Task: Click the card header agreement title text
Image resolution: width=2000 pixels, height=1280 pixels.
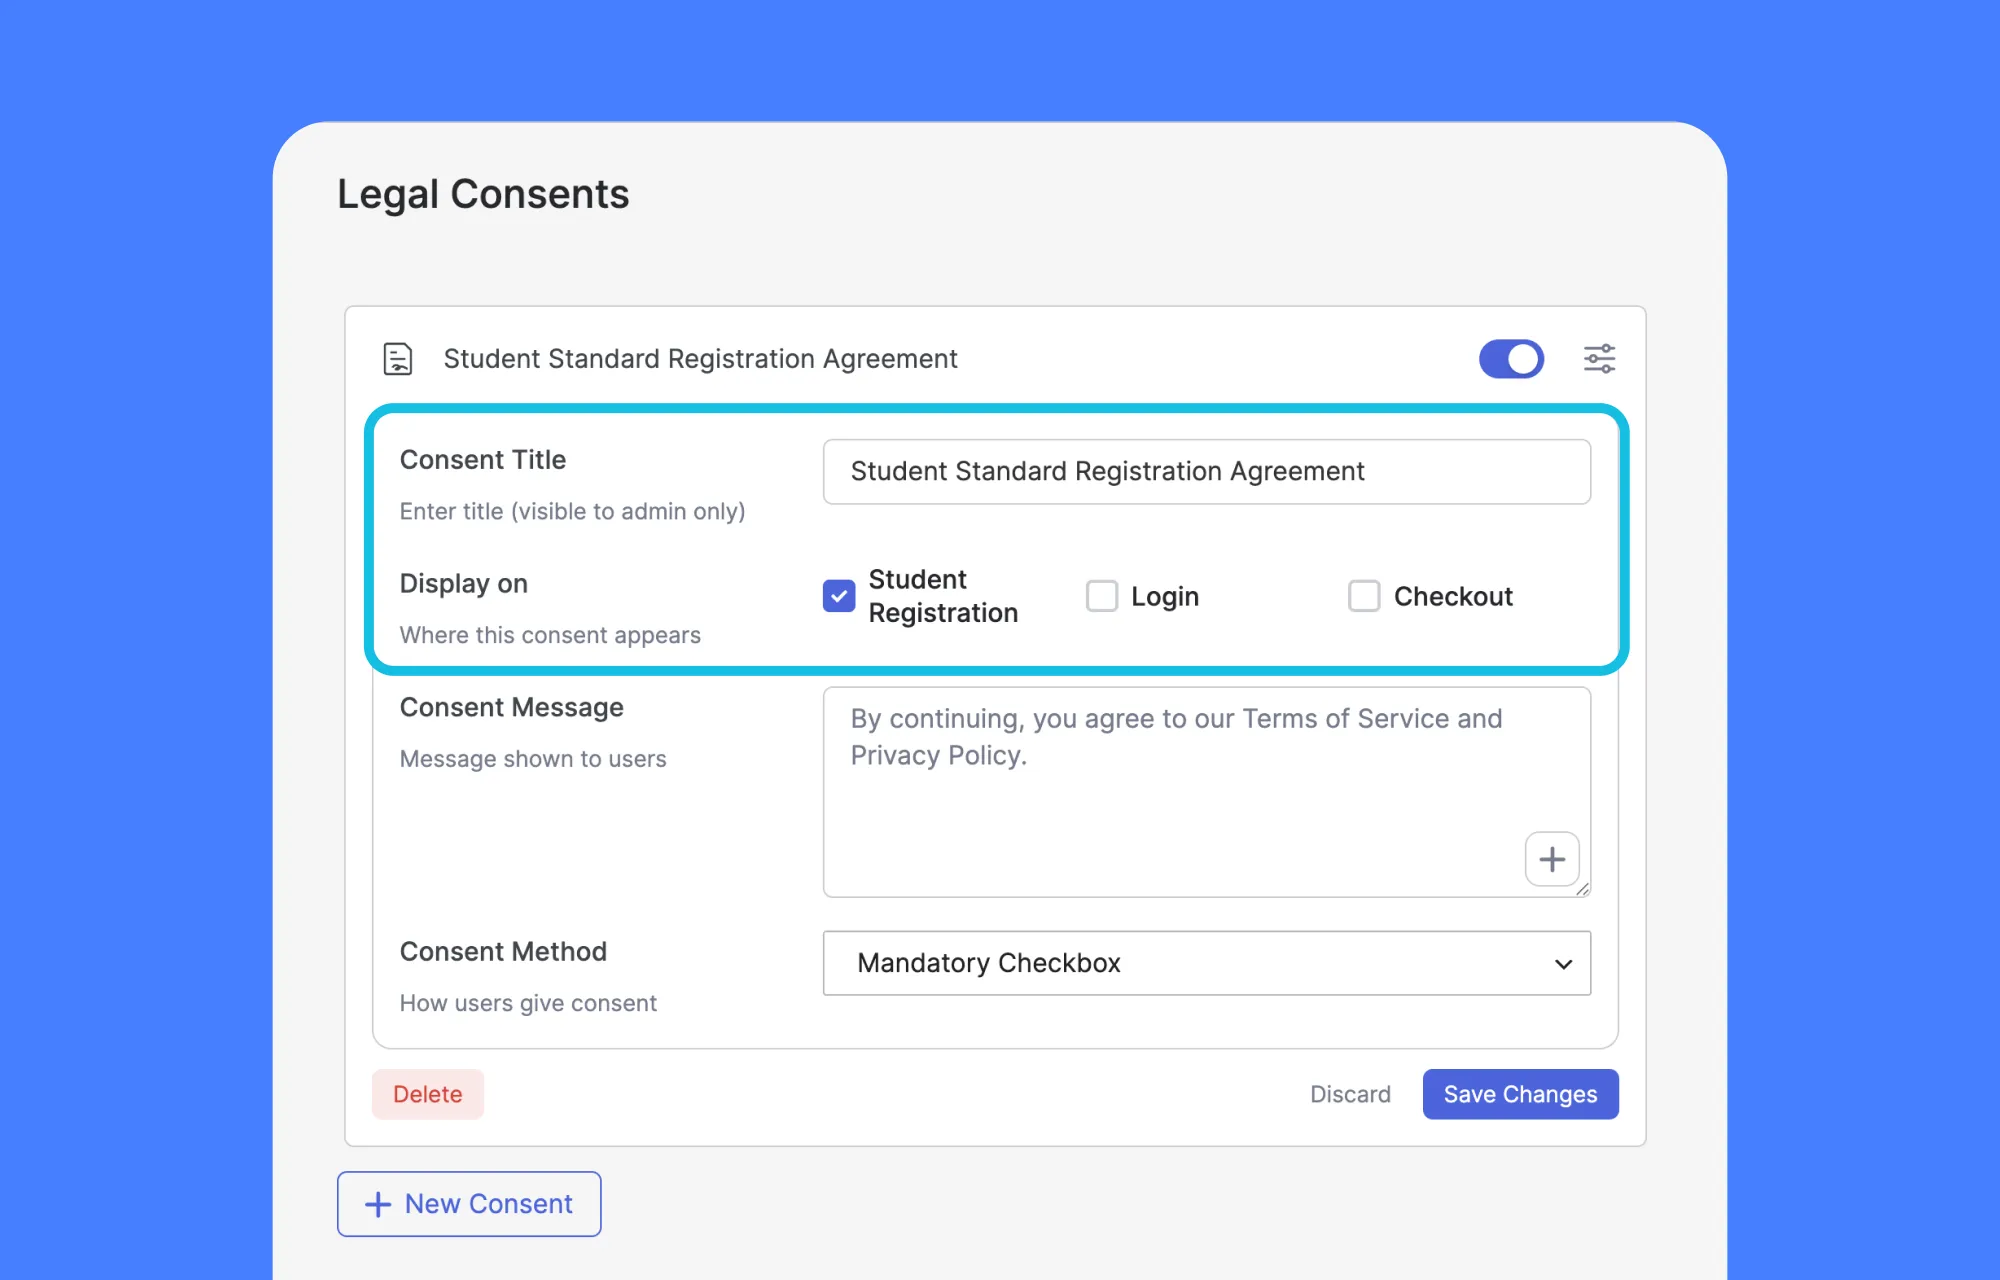Action: pos(700,359)
